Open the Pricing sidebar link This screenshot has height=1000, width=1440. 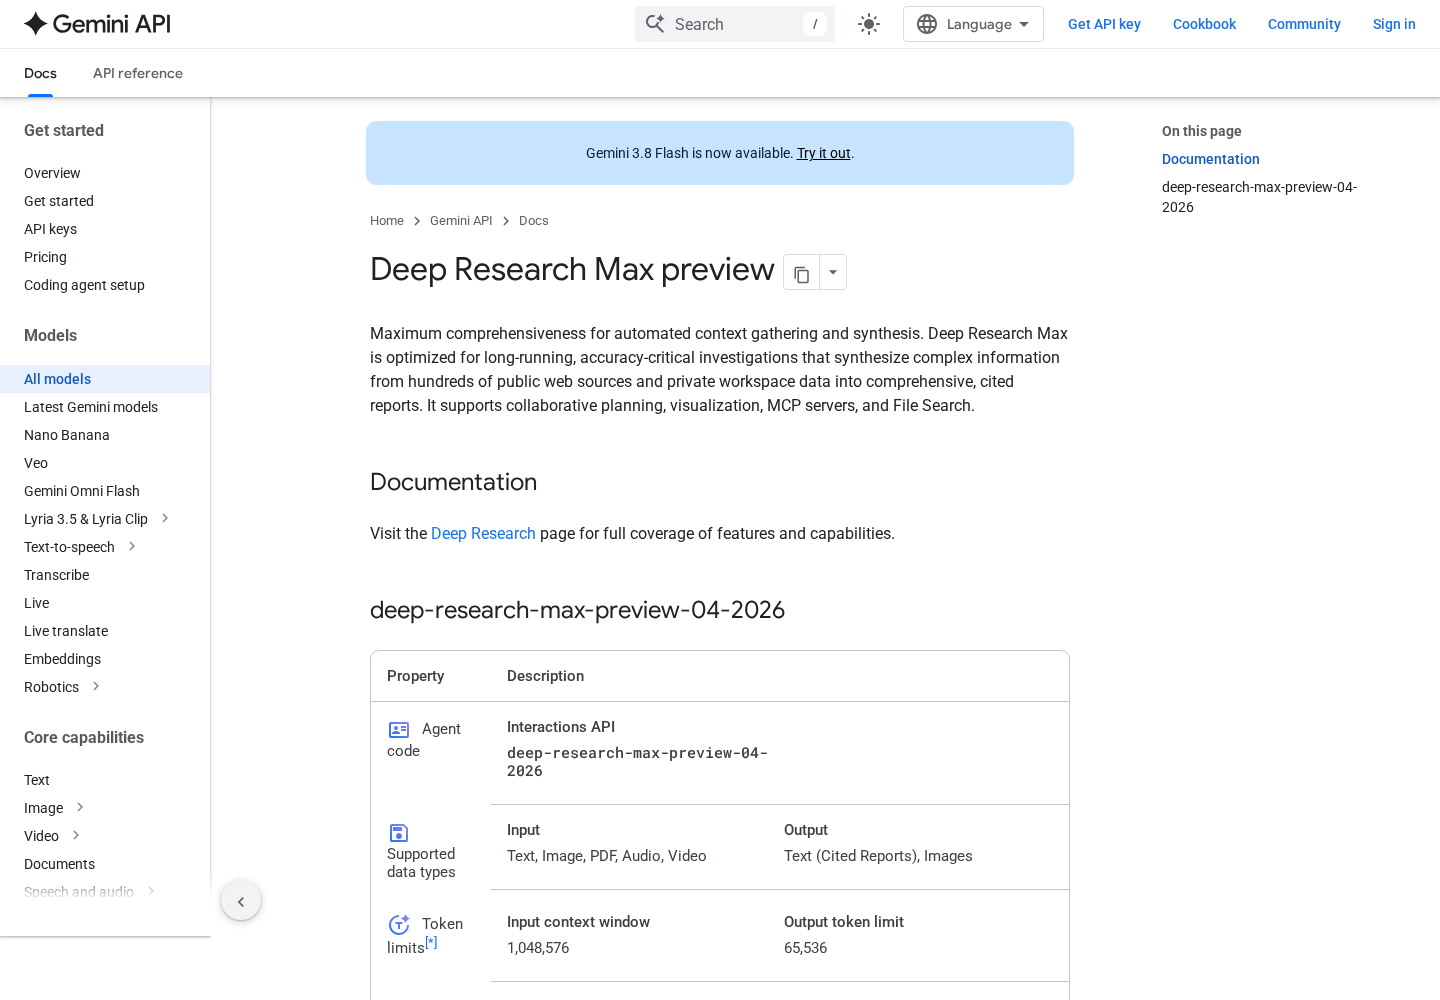pyautogui.click(x=45, y=257)
